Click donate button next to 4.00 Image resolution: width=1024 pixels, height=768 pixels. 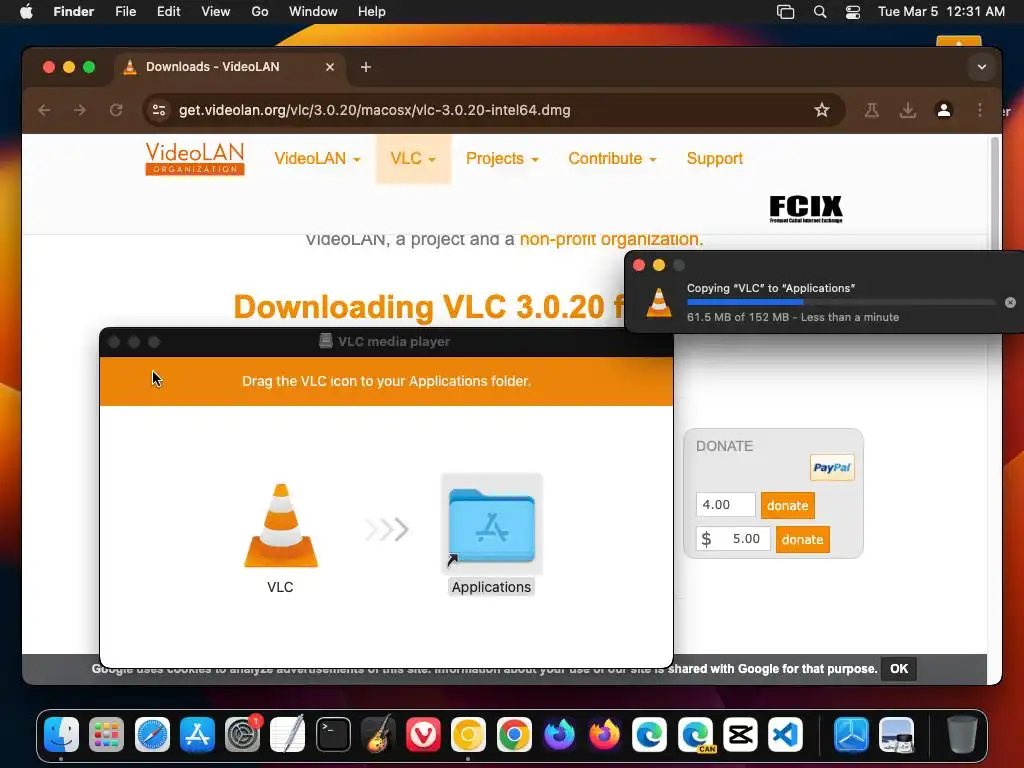pos(788,505)
